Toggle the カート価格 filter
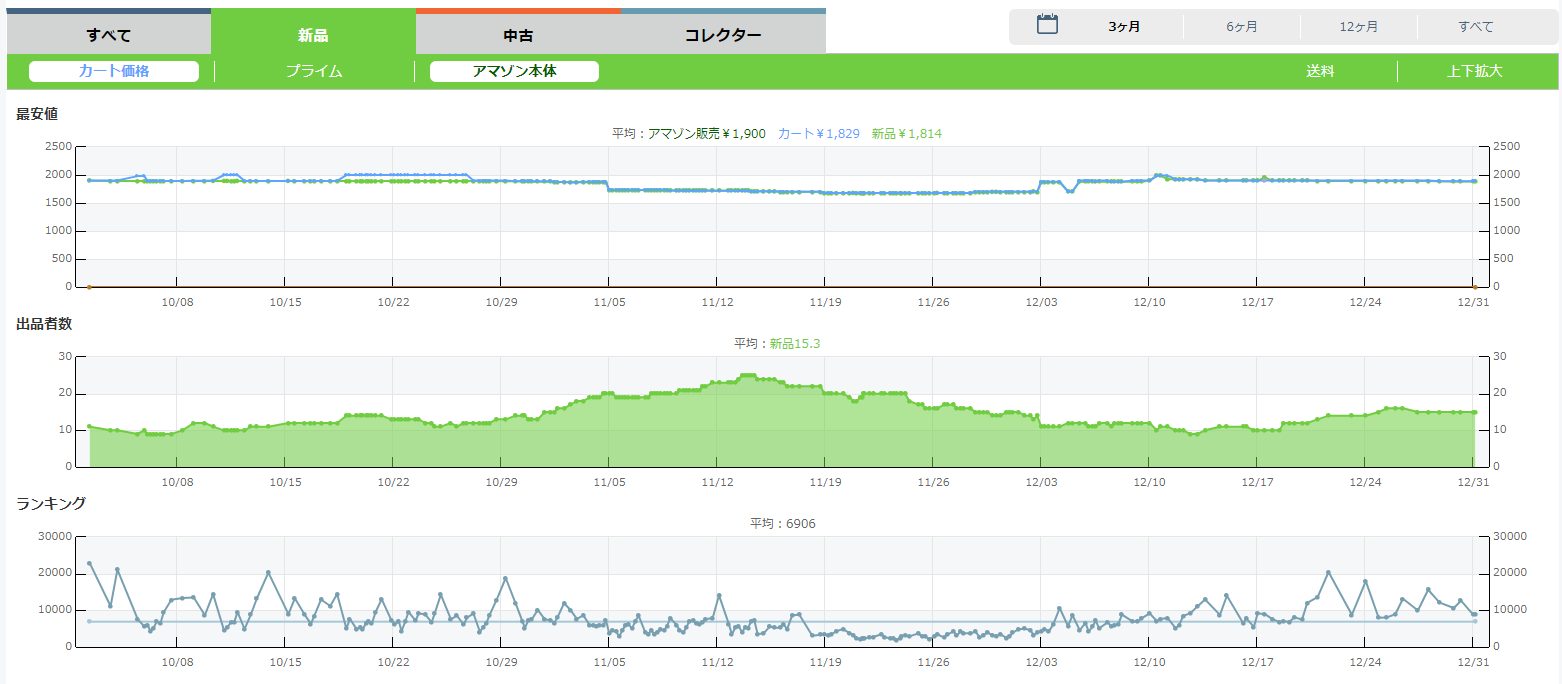Viewport: 1562px width, 684px height. (x=114, y=71)
